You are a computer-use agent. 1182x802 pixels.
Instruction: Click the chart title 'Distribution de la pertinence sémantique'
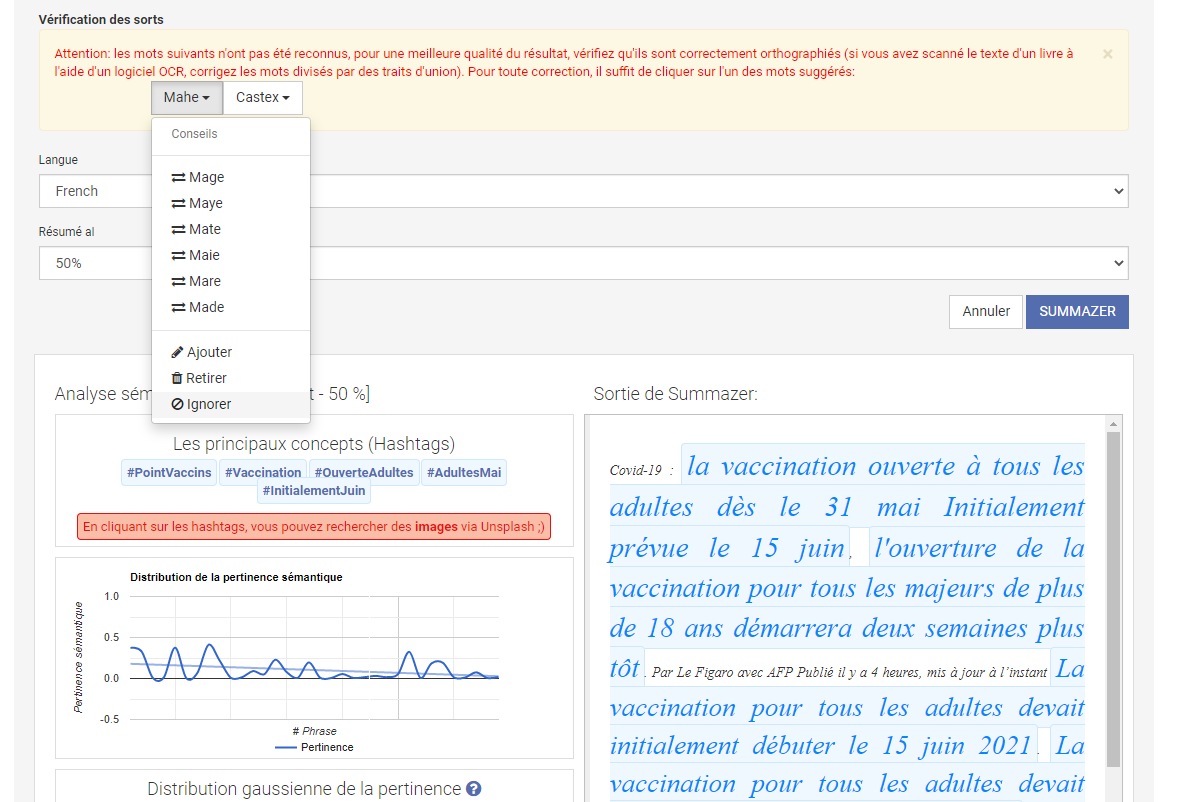click(x=236, y=577)
